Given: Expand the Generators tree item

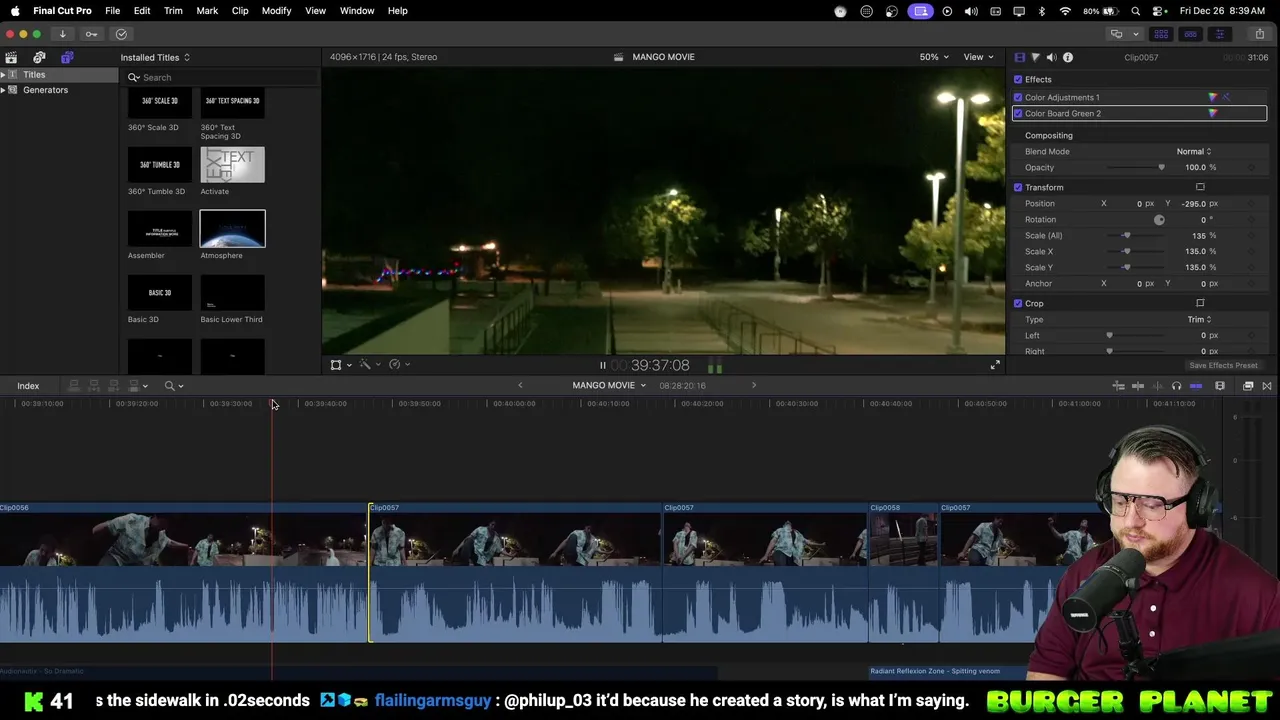Looking at the screenshot, I should (x=3, y=90).
